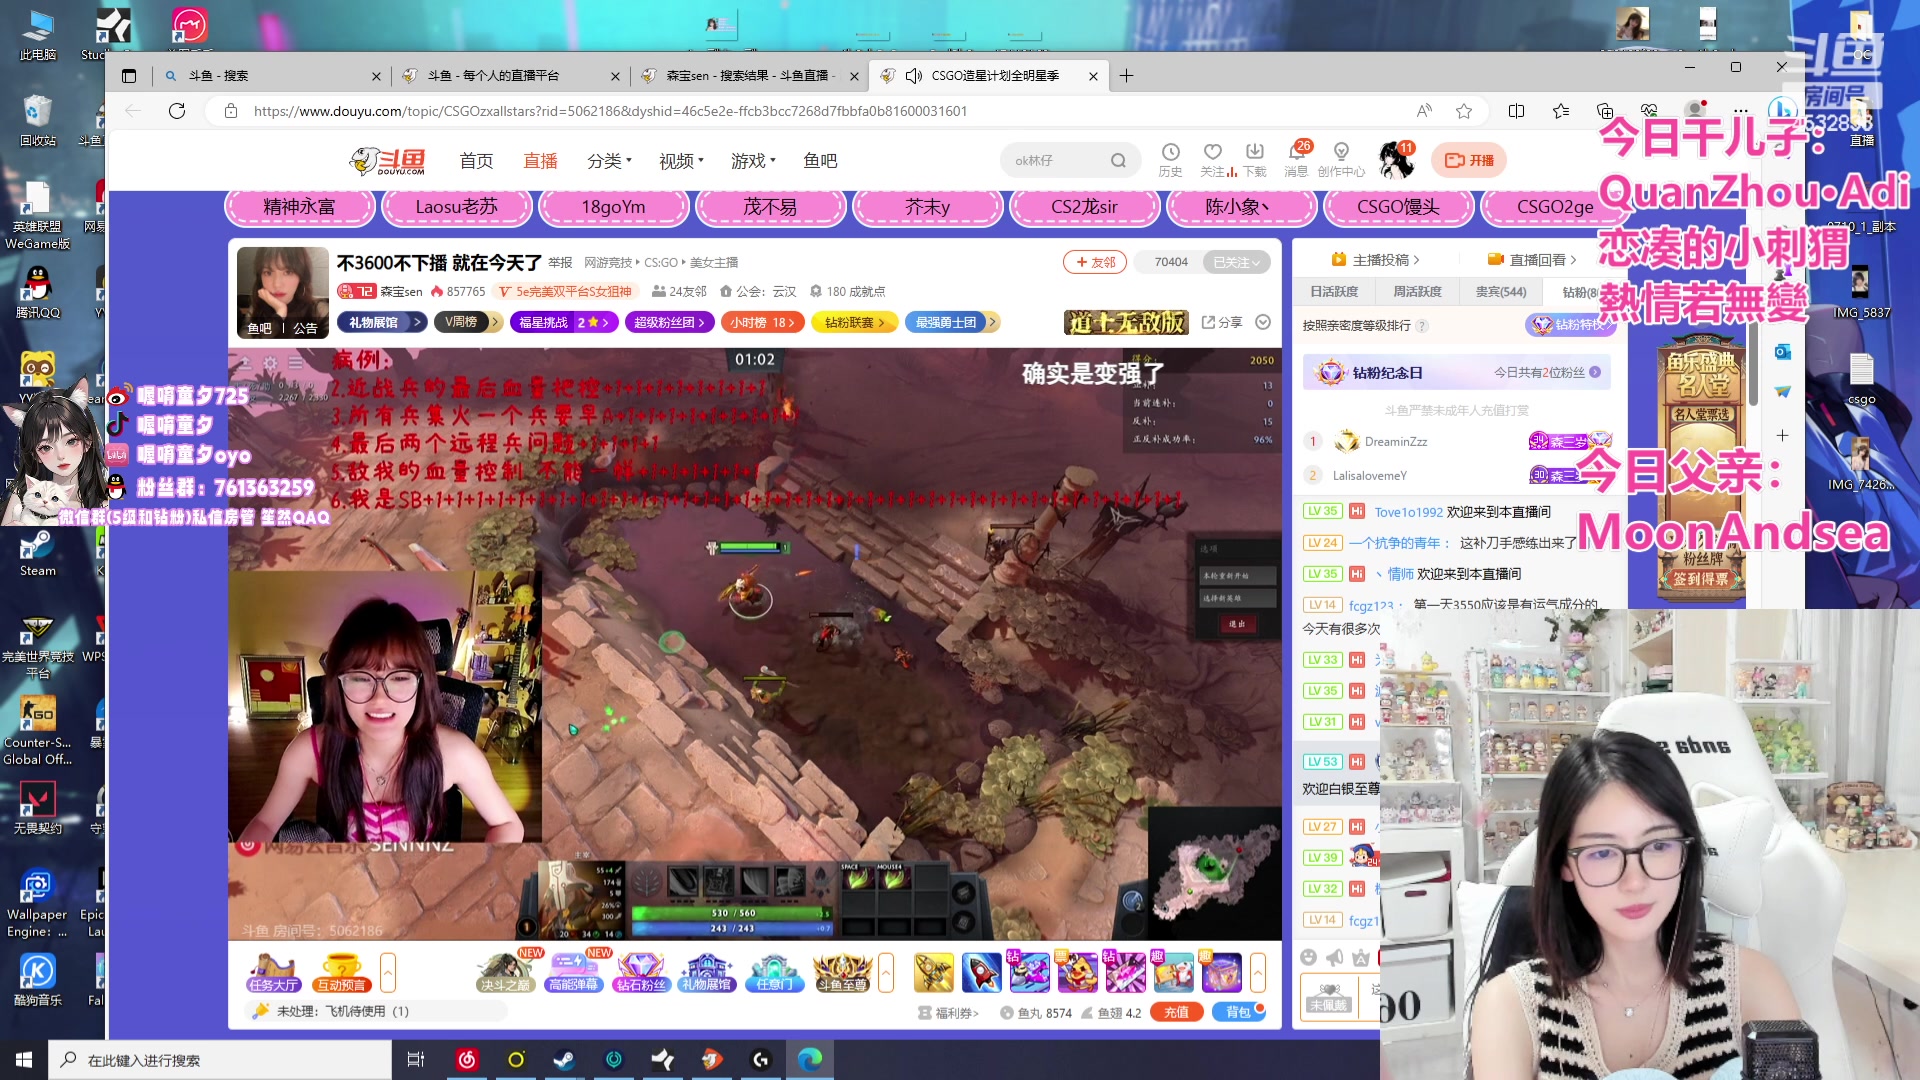Open 高能弹幕 activity icon
This screenshot has height=1080, width=1920.
point(573,973)
